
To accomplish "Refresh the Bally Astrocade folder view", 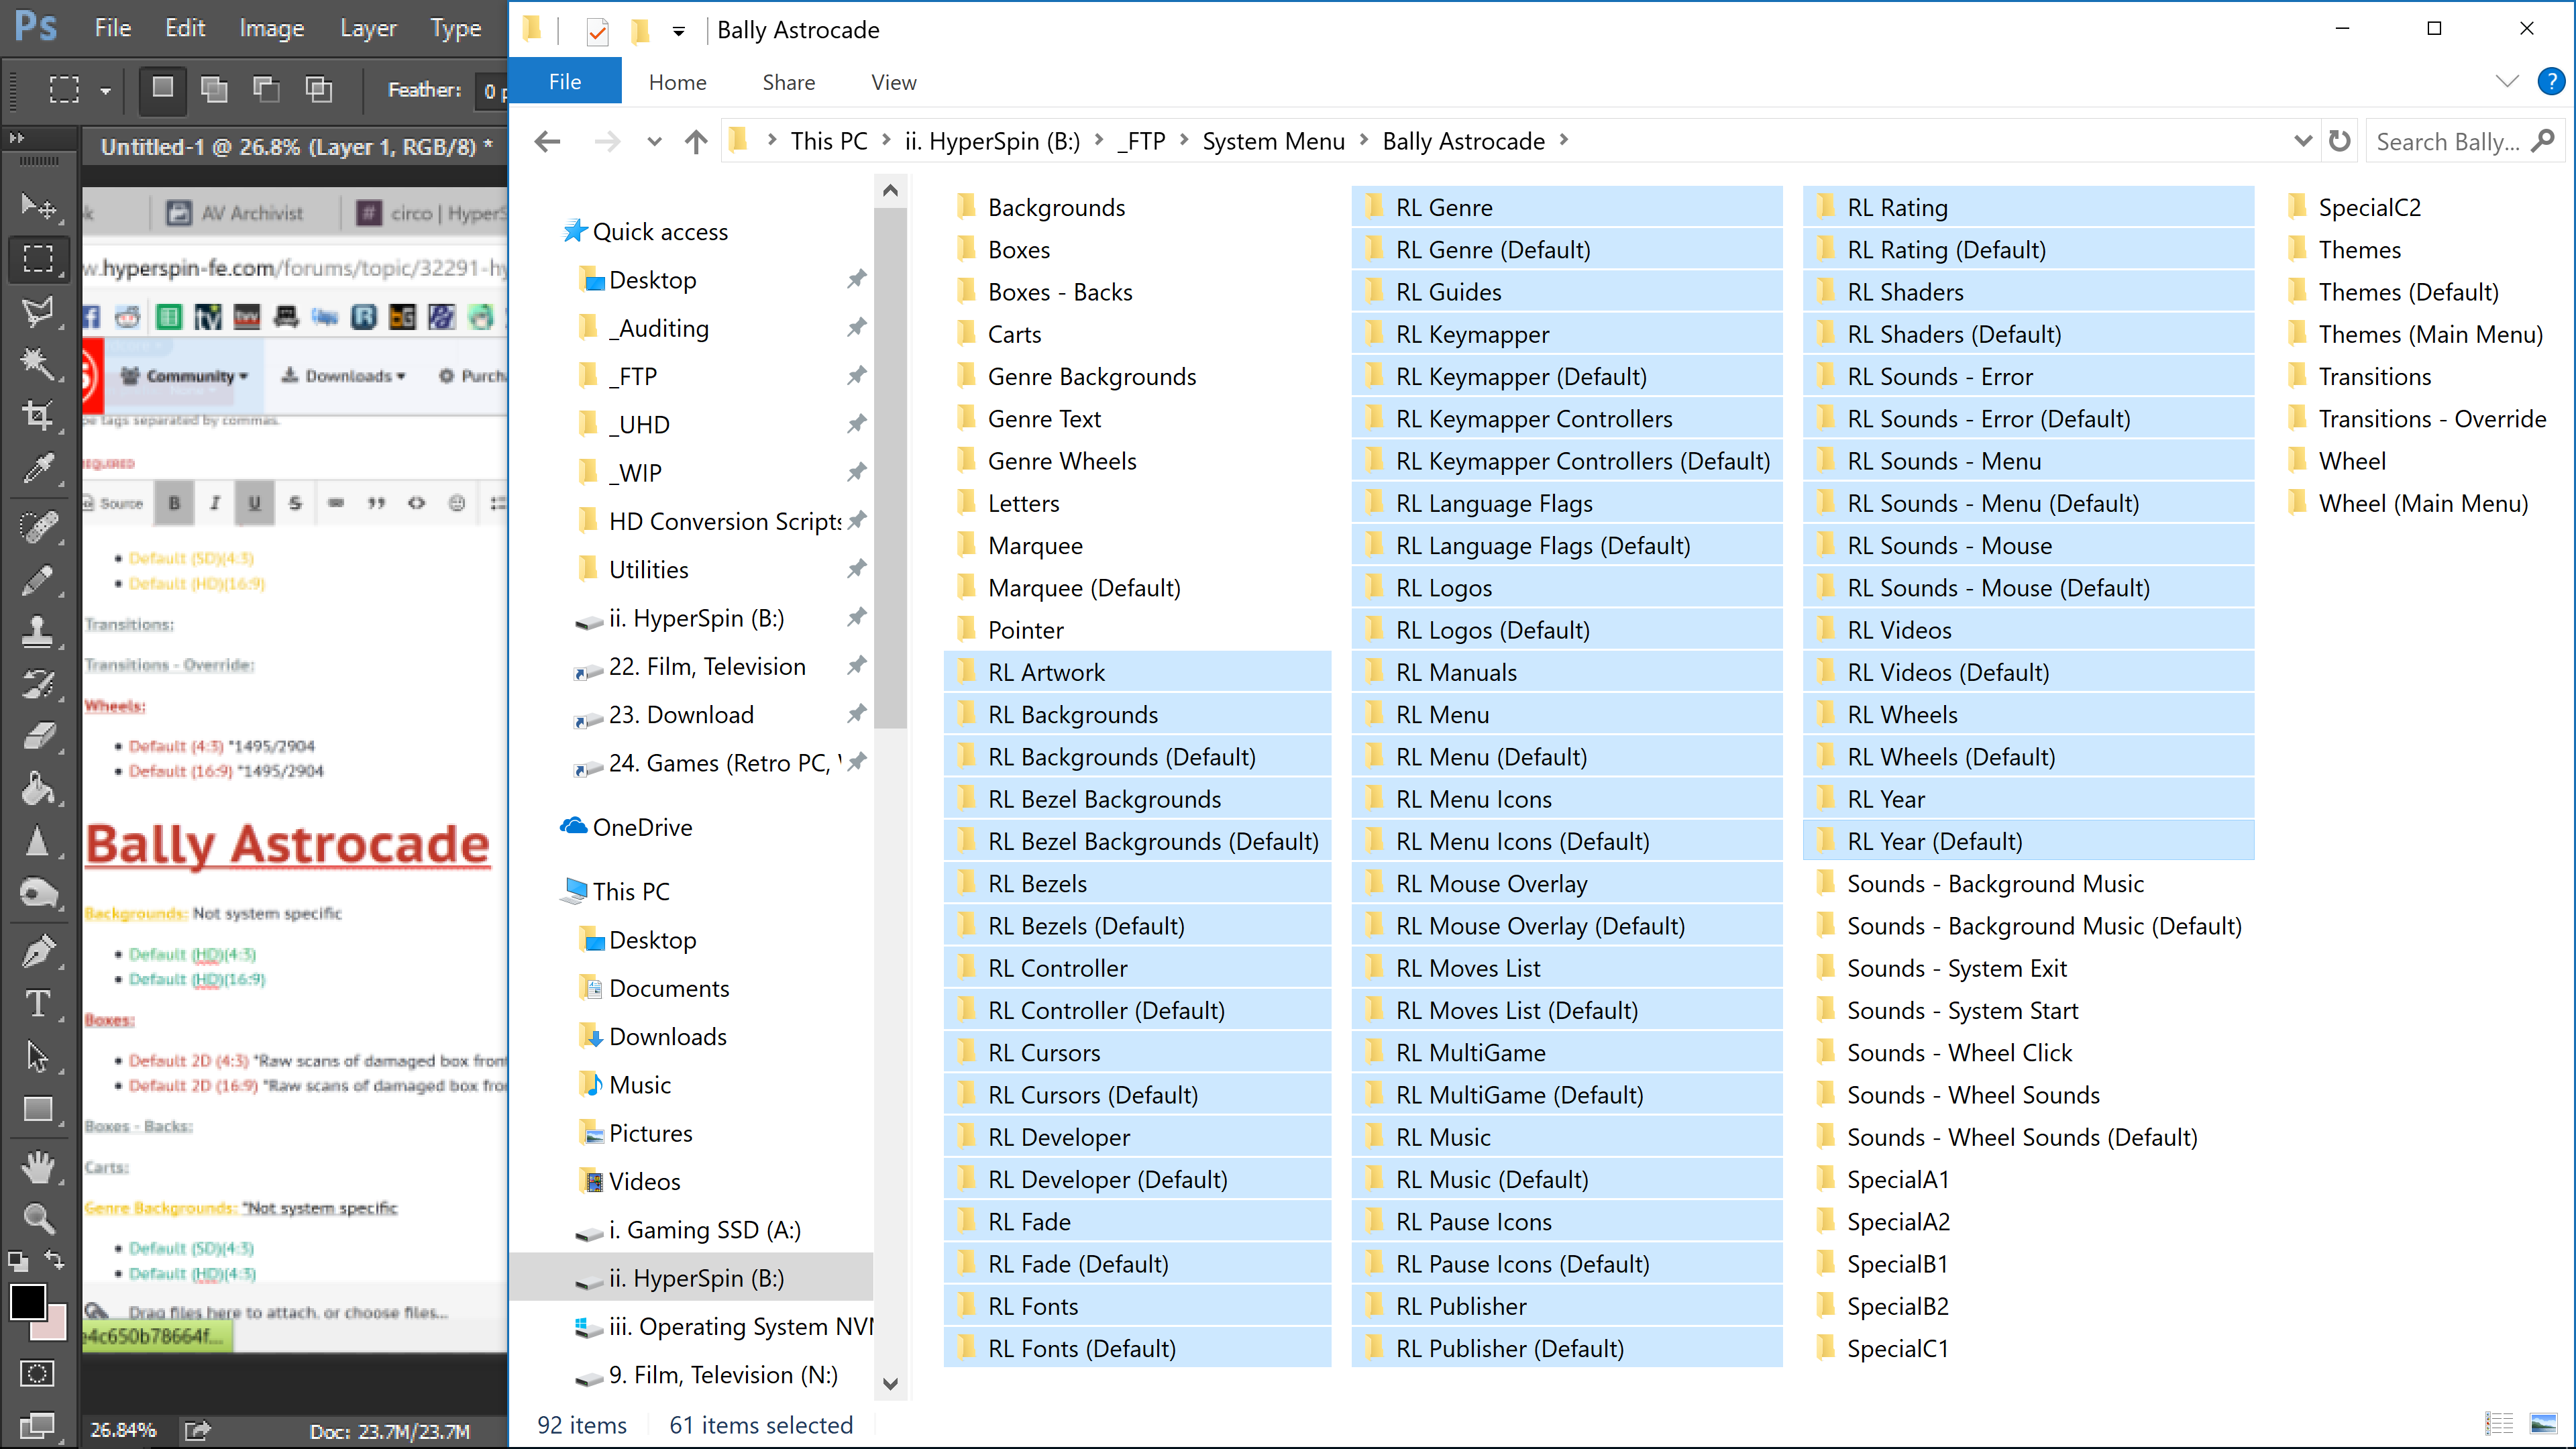I will coord(2339,141).
